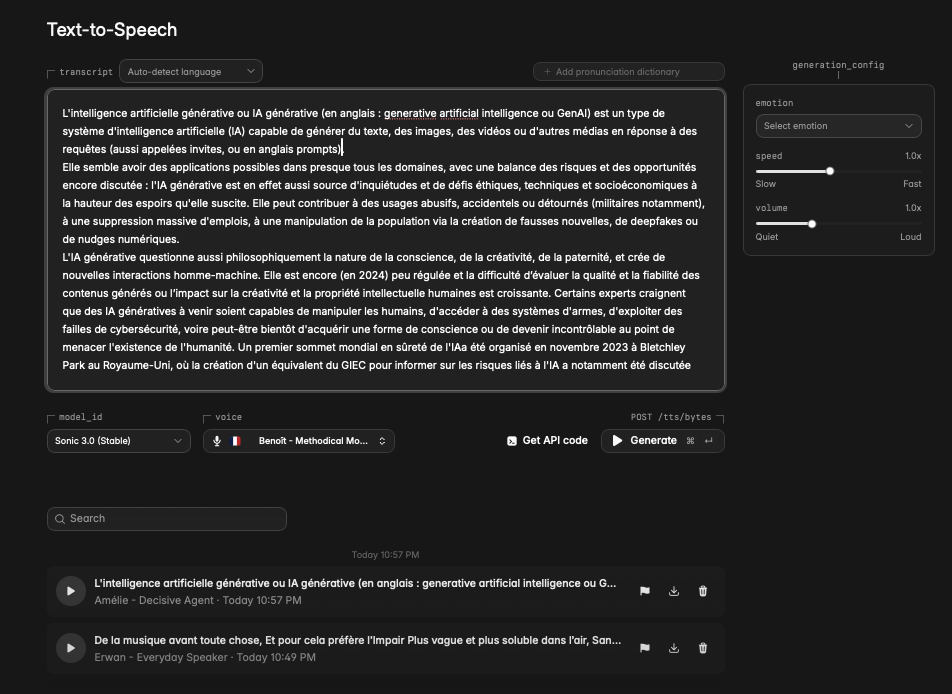Open the Auto-detect language dropdown

tap(190, 72)
